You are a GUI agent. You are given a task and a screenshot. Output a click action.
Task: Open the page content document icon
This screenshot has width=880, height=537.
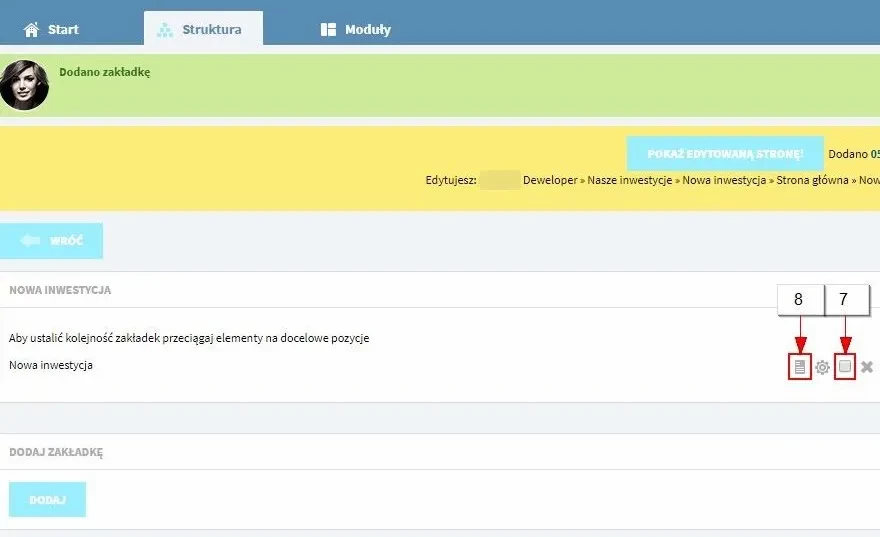pyautogui.click(x=800, y=367)
